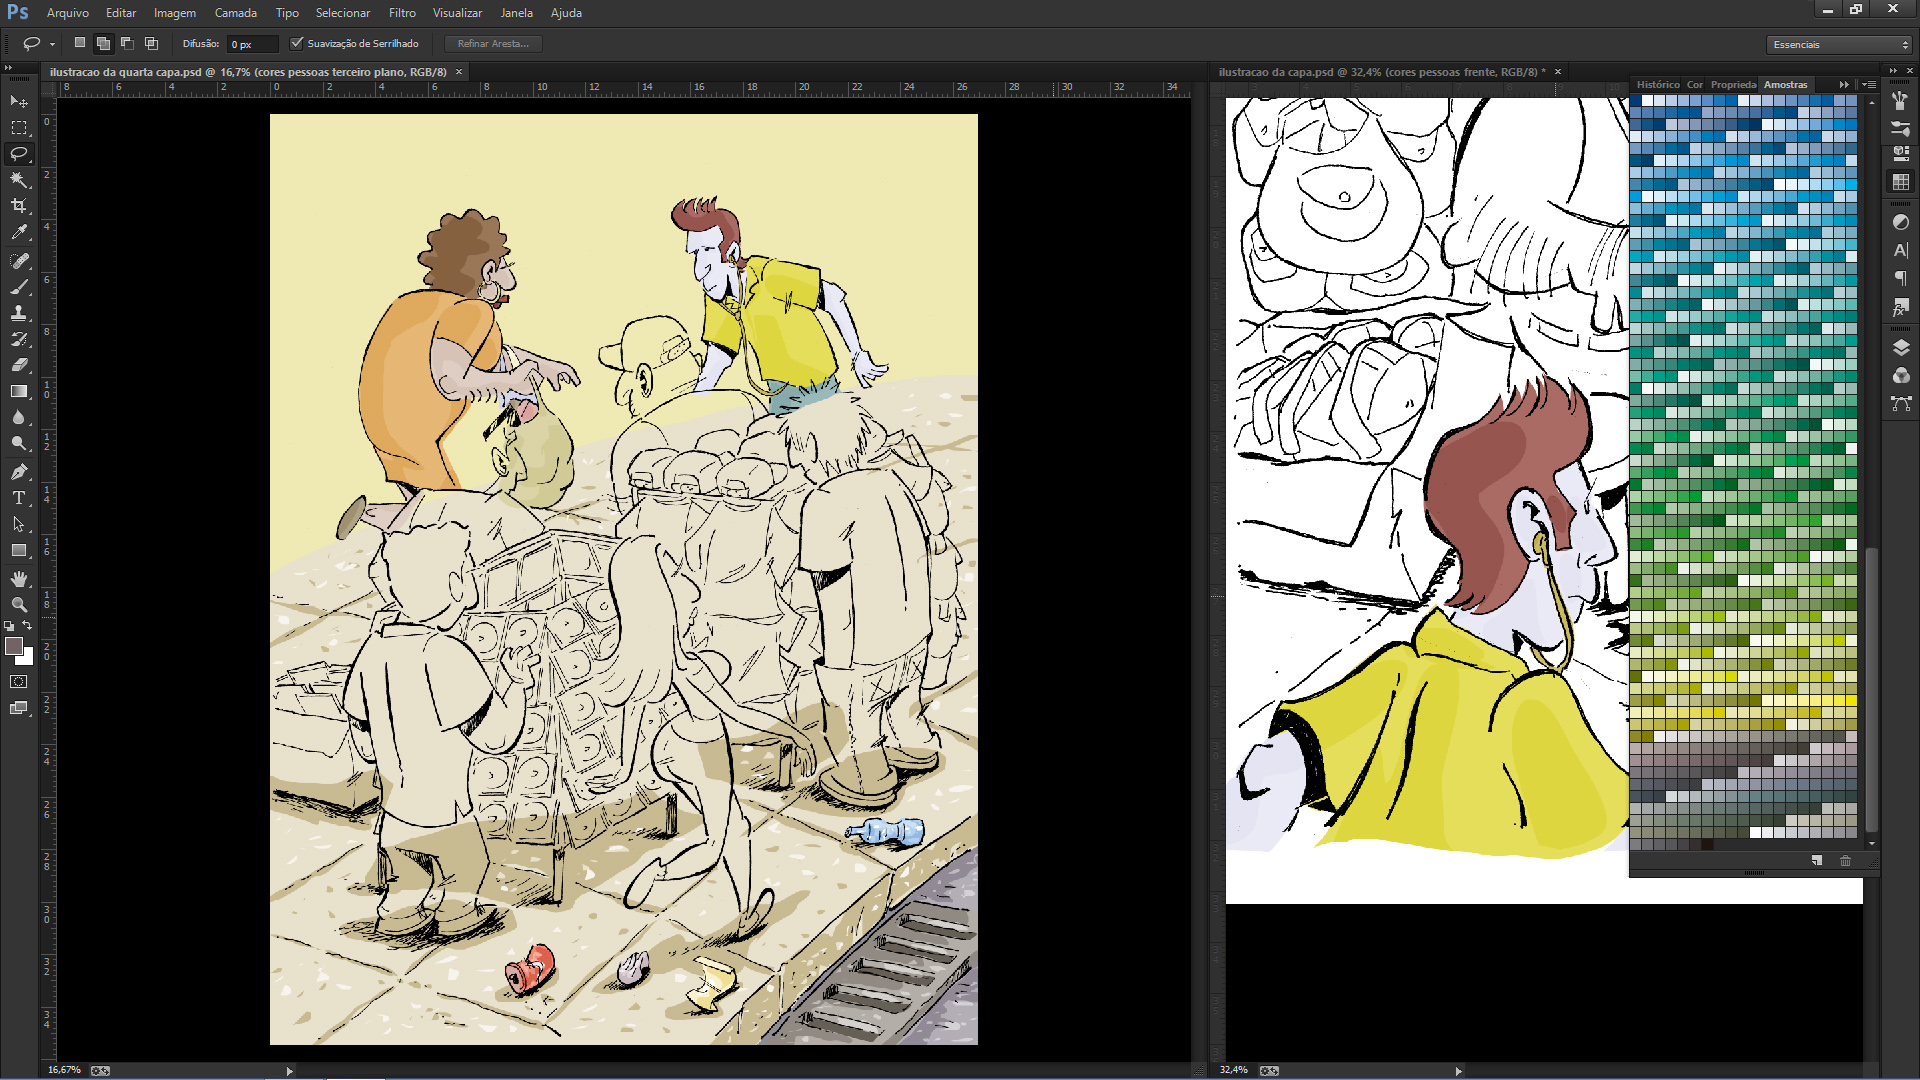The width and height of the screenshot is (1920, 1080).
Task: Open the Amostras panel options menu
Action: (1870, 85)
